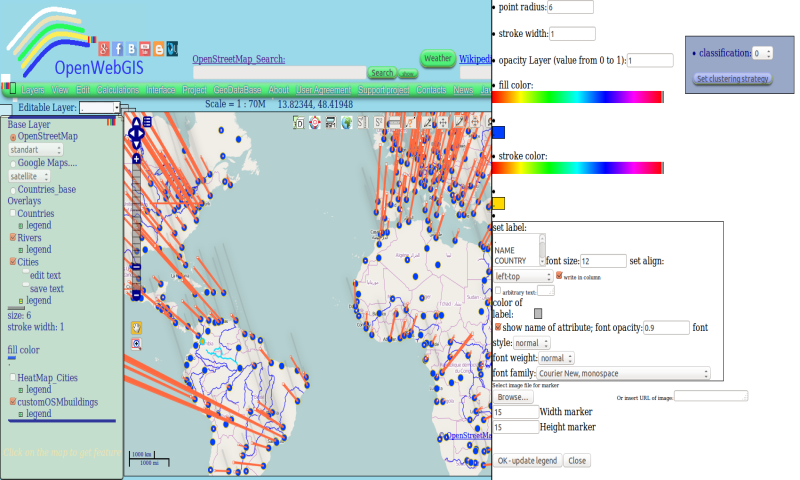The height and width of the screenshot is (480, 800).
Task: Click the fill color rainbow bar
Action: pos(577,97)
